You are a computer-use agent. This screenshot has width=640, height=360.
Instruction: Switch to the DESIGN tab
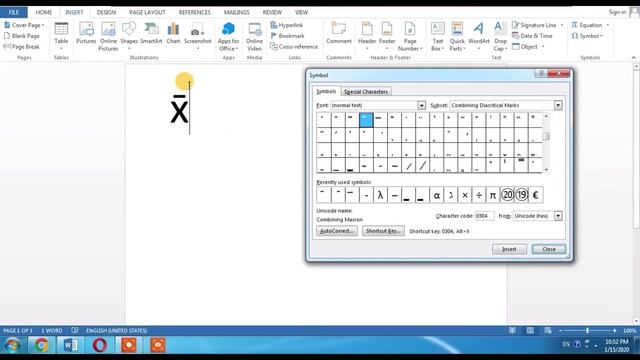(106, 12)
